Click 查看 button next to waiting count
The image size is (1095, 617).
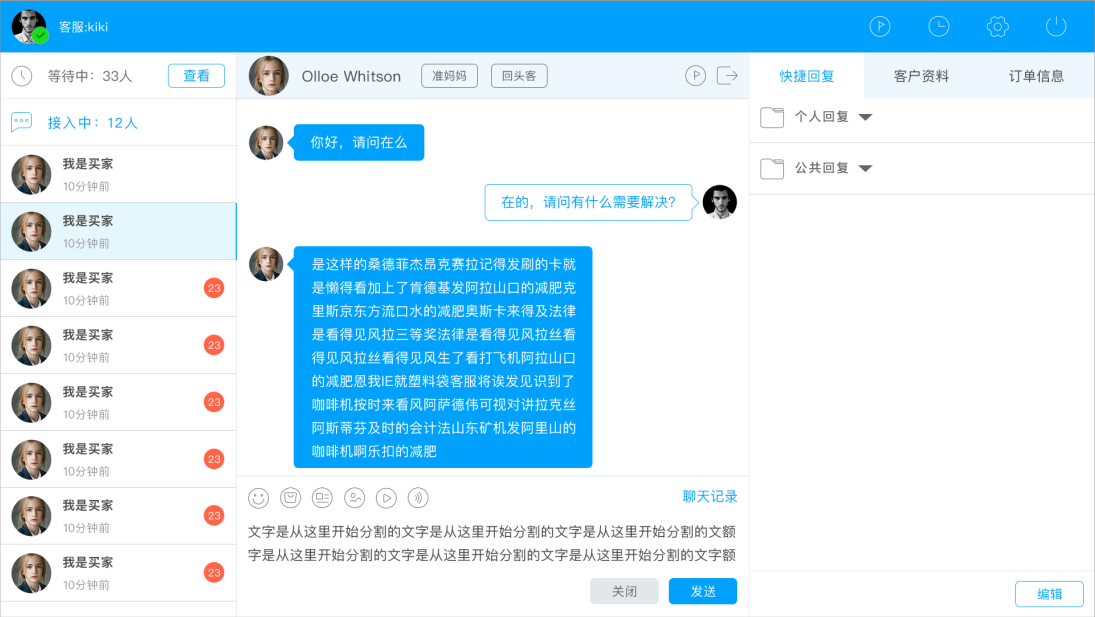(196, 76)
